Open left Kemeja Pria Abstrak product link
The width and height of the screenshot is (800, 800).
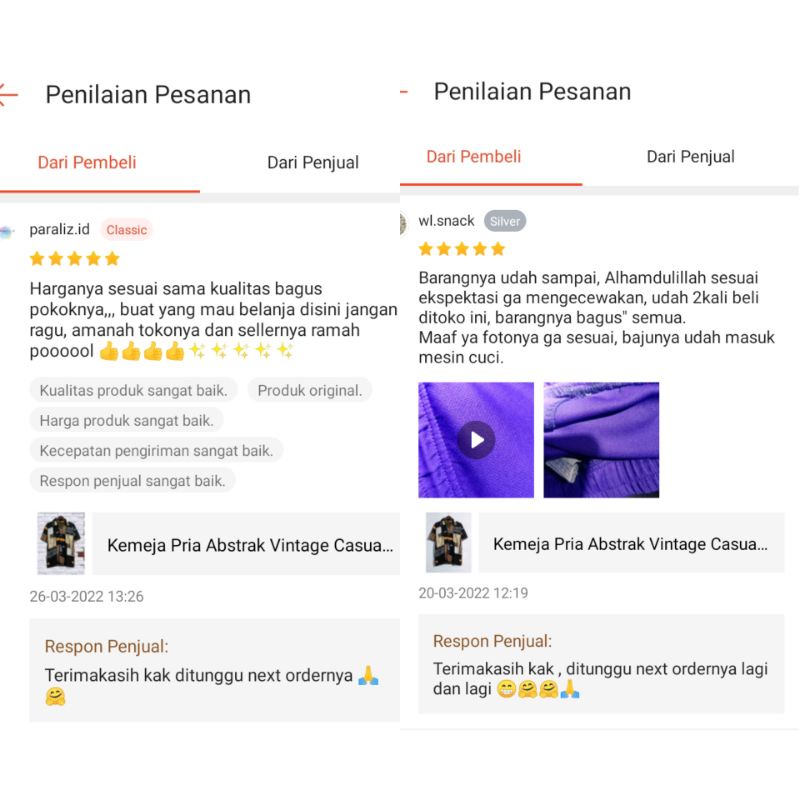pos(246,544)
